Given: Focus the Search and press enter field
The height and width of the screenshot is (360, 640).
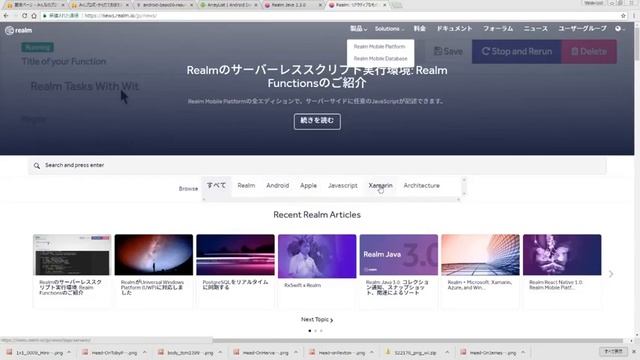Looking at the screenshot, I should pos(317,165).
